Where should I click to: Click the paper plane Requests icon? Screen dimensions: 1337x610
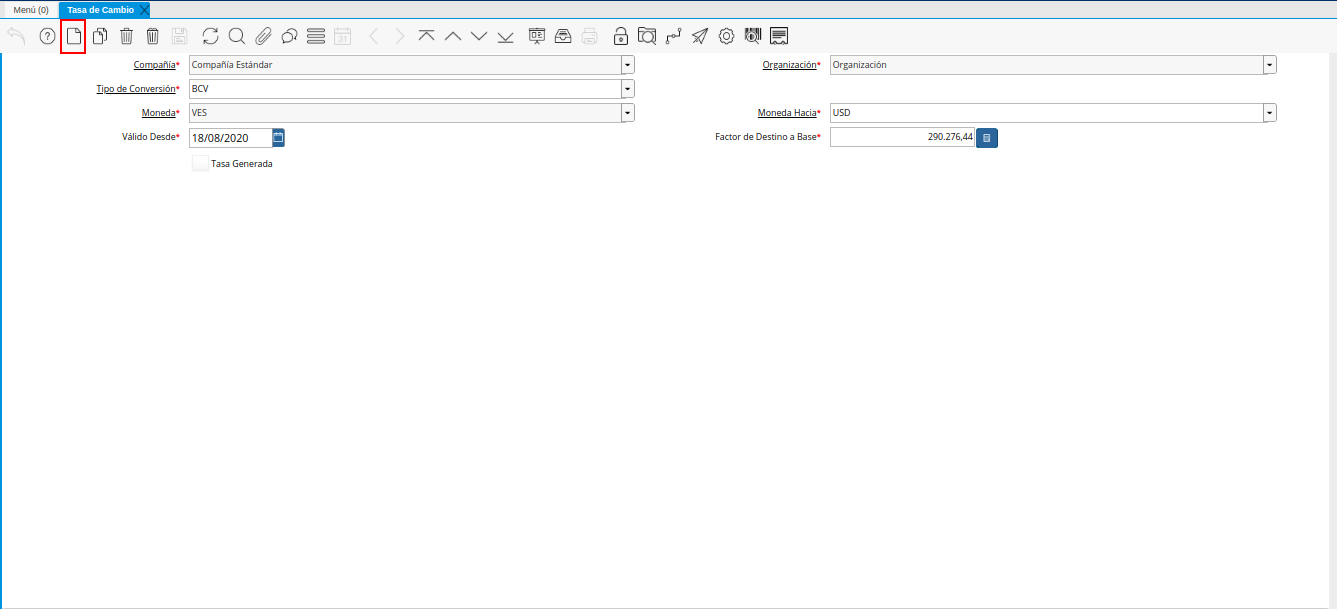[700, 37]
